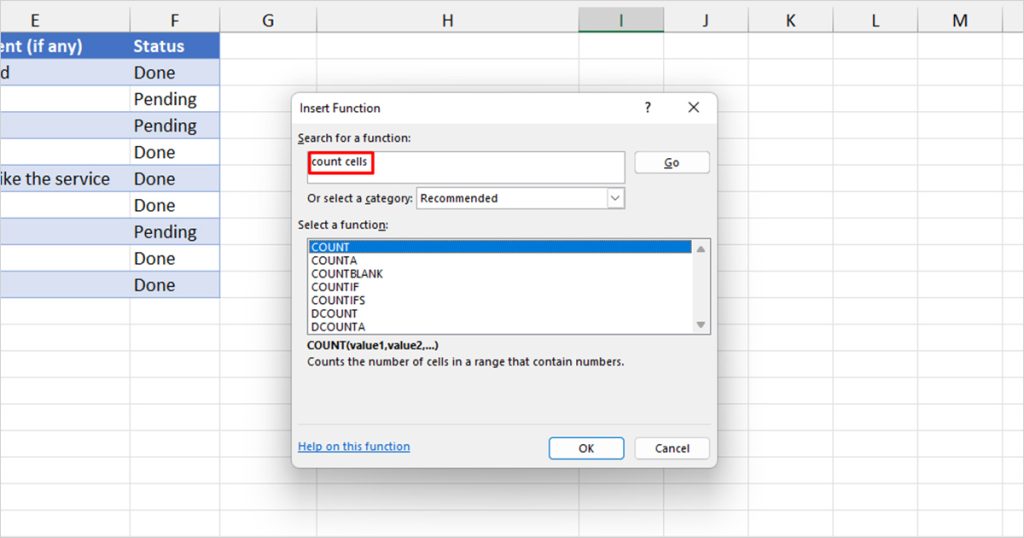Select column F header
Viewport: 1024px width, 538px height.
click(174, 20)
